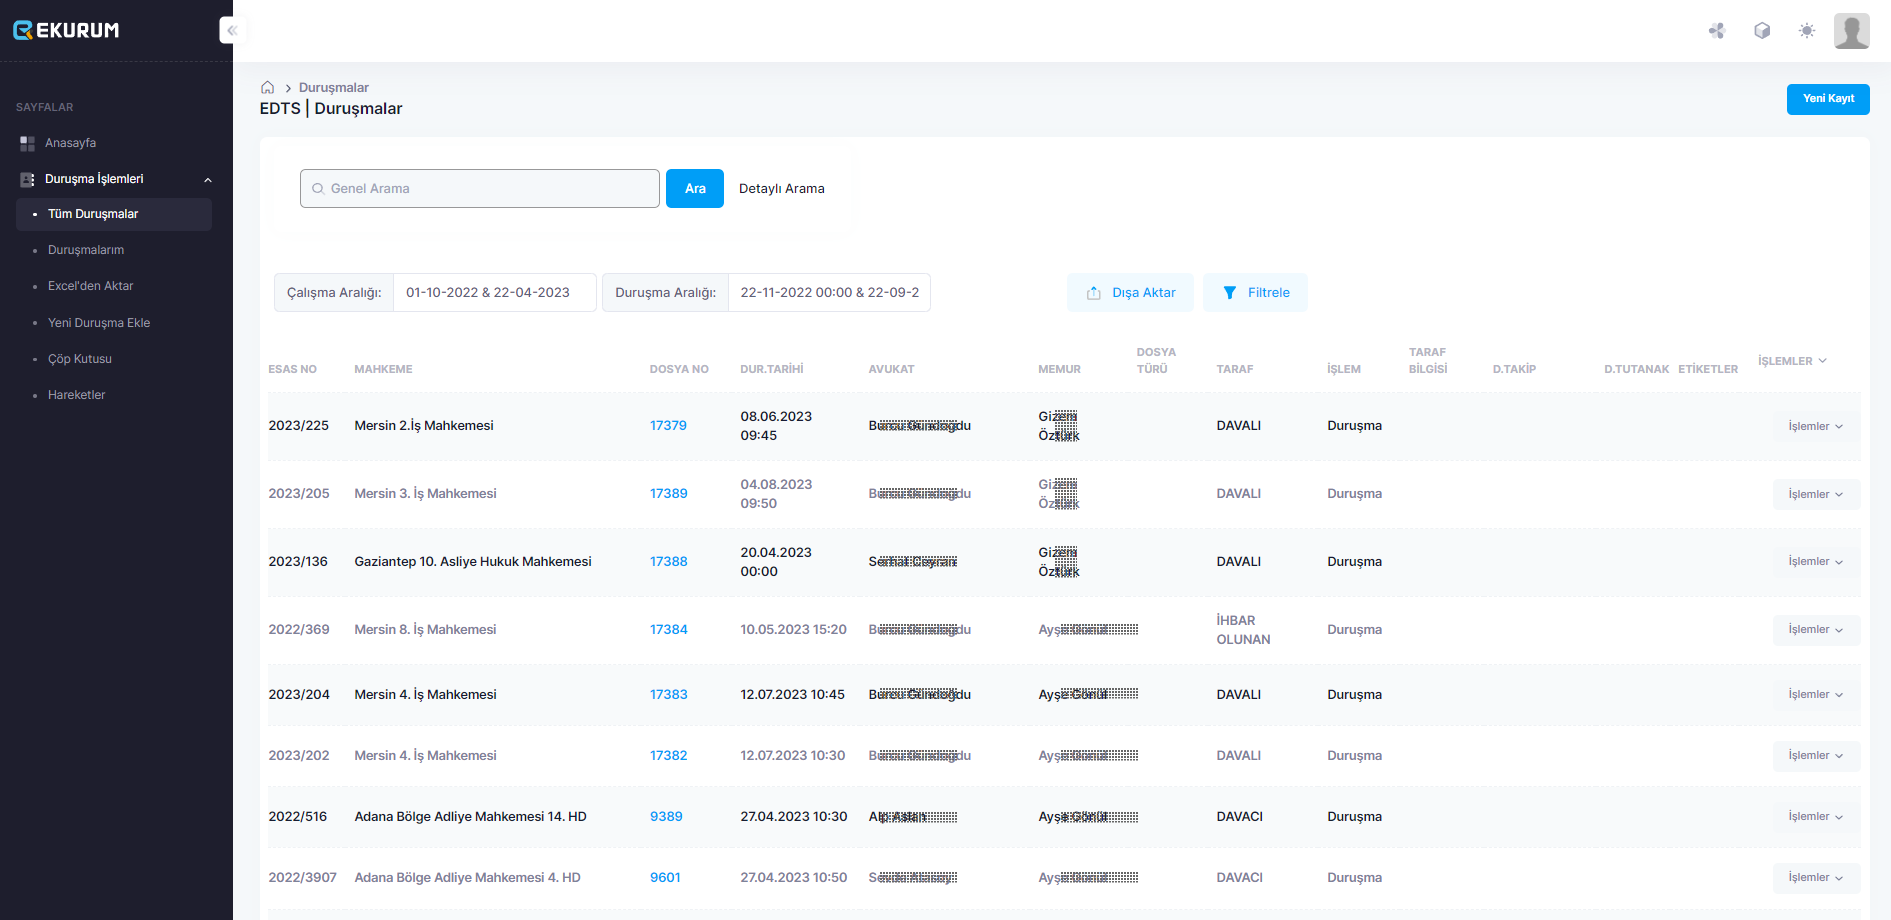Select Çöp Kutusu in sidebar
1891x920 pixels.
[80, 359]
